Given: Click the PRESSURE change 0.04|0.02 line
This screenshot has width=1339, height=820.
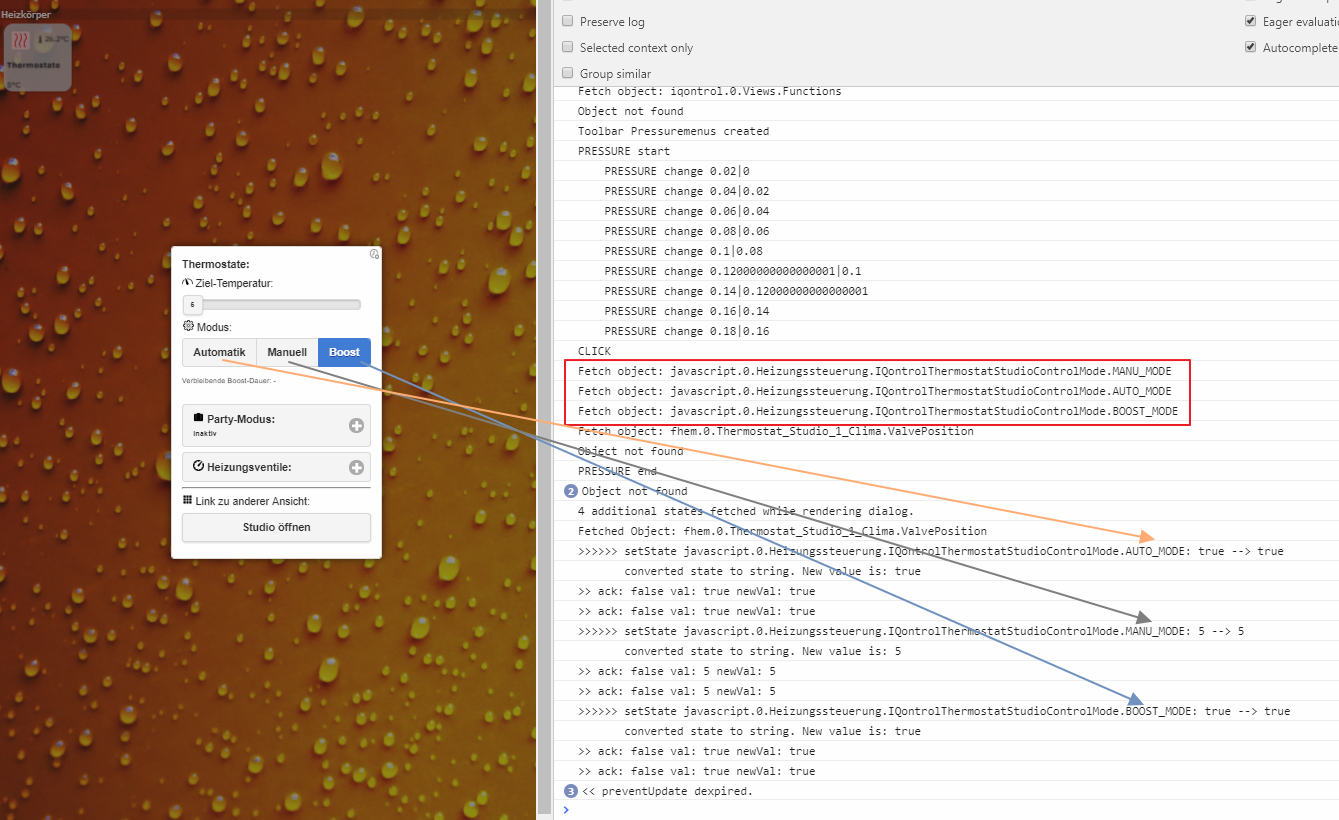Looking at the screenshot, I should pyautogui.click(x=687, y=191).
